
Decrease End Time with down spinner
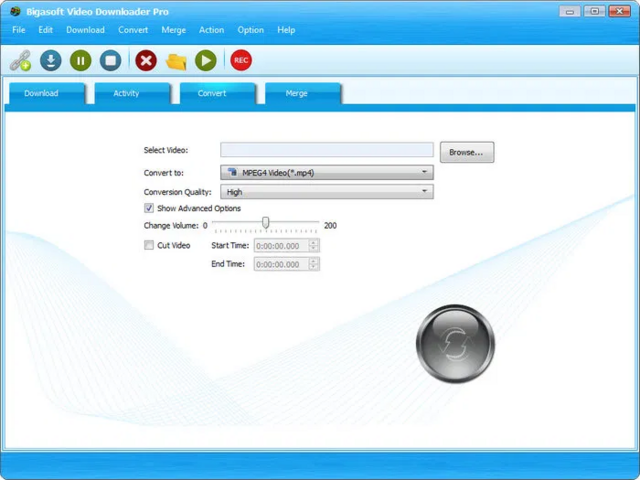coord(313,267)
